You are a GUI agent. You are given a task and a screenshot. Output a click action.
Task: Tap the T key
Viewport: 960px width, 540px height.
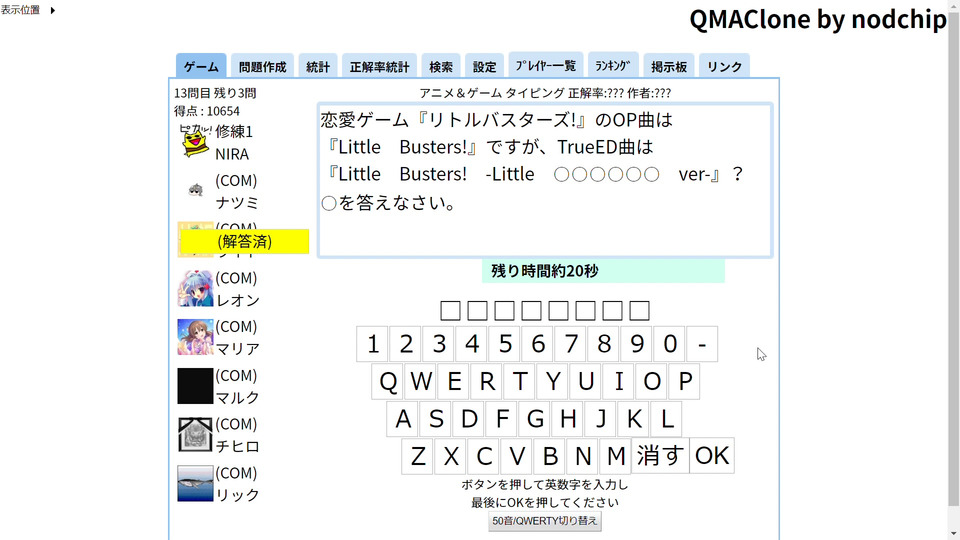tap(520, 381)
